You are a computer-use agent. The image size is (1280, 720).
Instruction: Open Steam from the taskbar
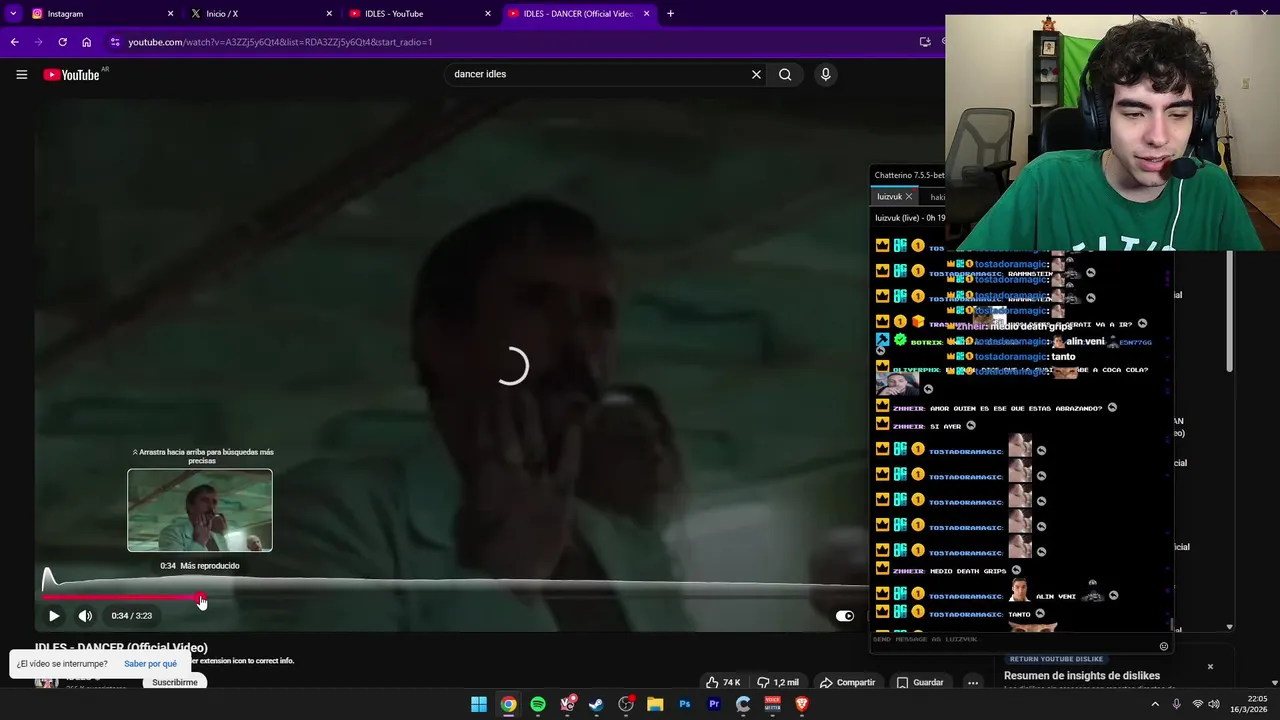coord(596,704)
